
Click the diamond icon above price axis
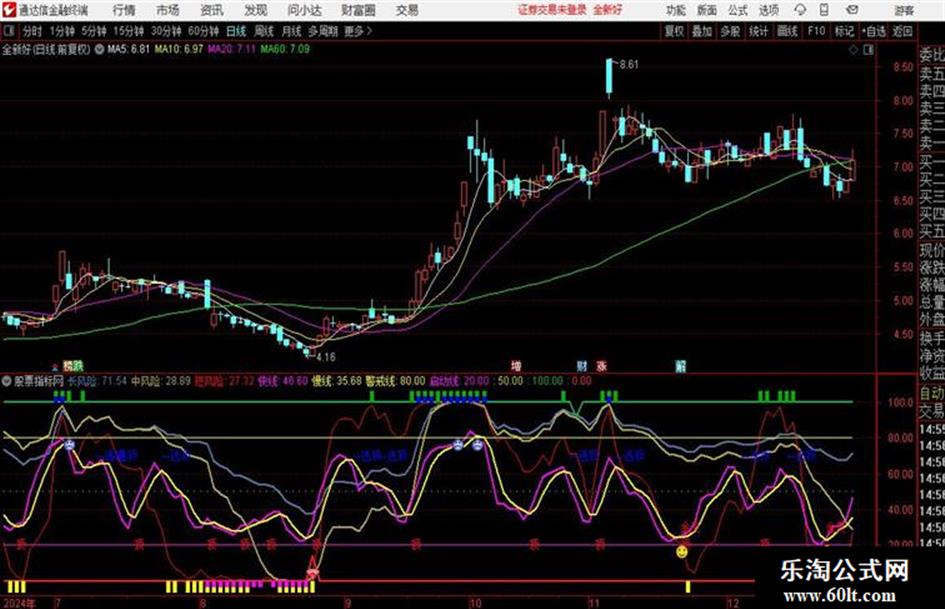(853, 50)
